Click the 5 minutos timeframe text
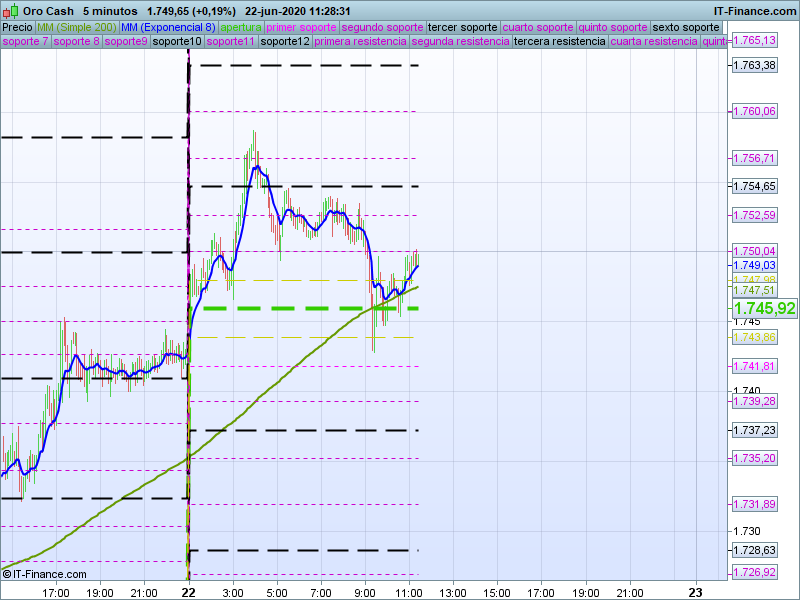 click(110, 10)
